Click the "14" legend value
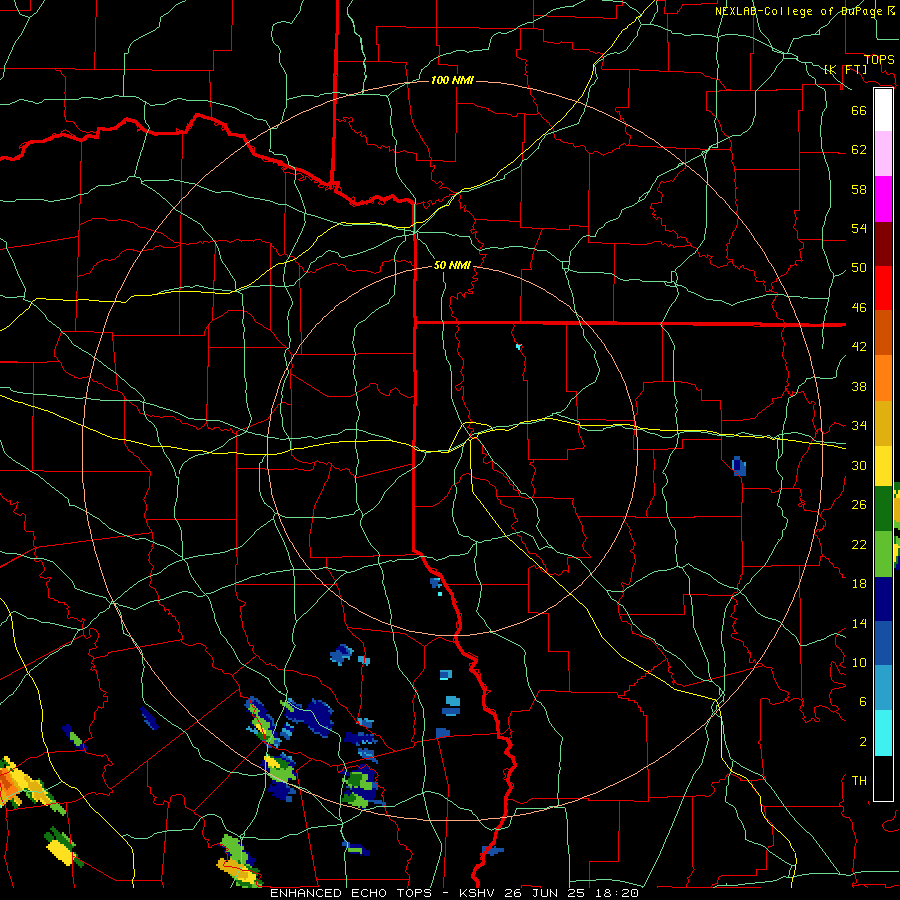The width and height of the screenshot is (900, 900). pos(859,623)
